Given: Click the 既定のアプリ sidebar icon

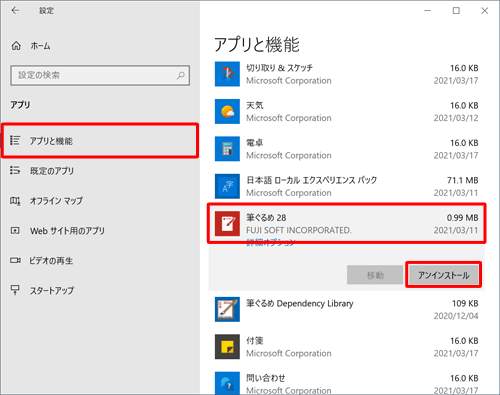Looking at the screenshot, I should [x=15, y=170].
